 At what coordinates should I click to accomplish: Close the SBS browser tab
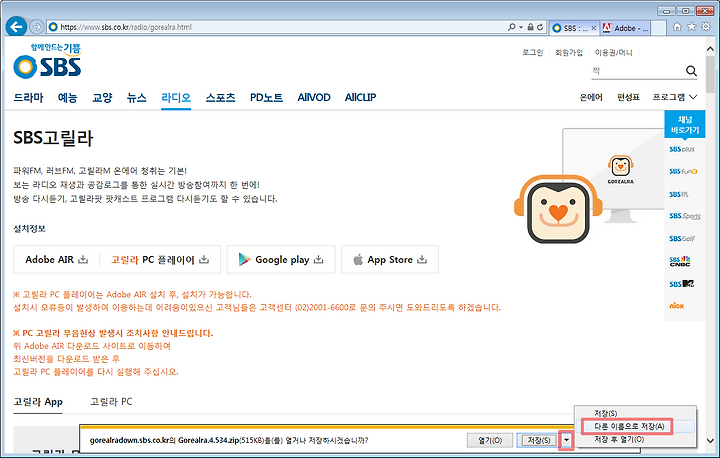tap(594, 28)
